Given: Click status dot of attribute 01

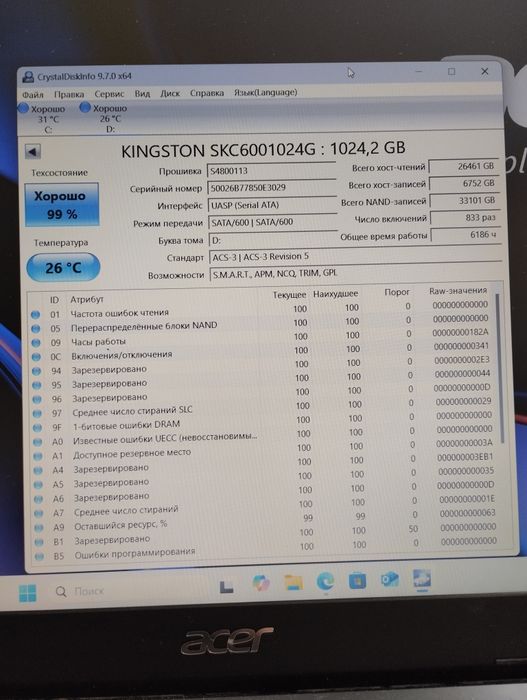Looking at the screenshot, I should pyautogui.click(x=36, y=315).
